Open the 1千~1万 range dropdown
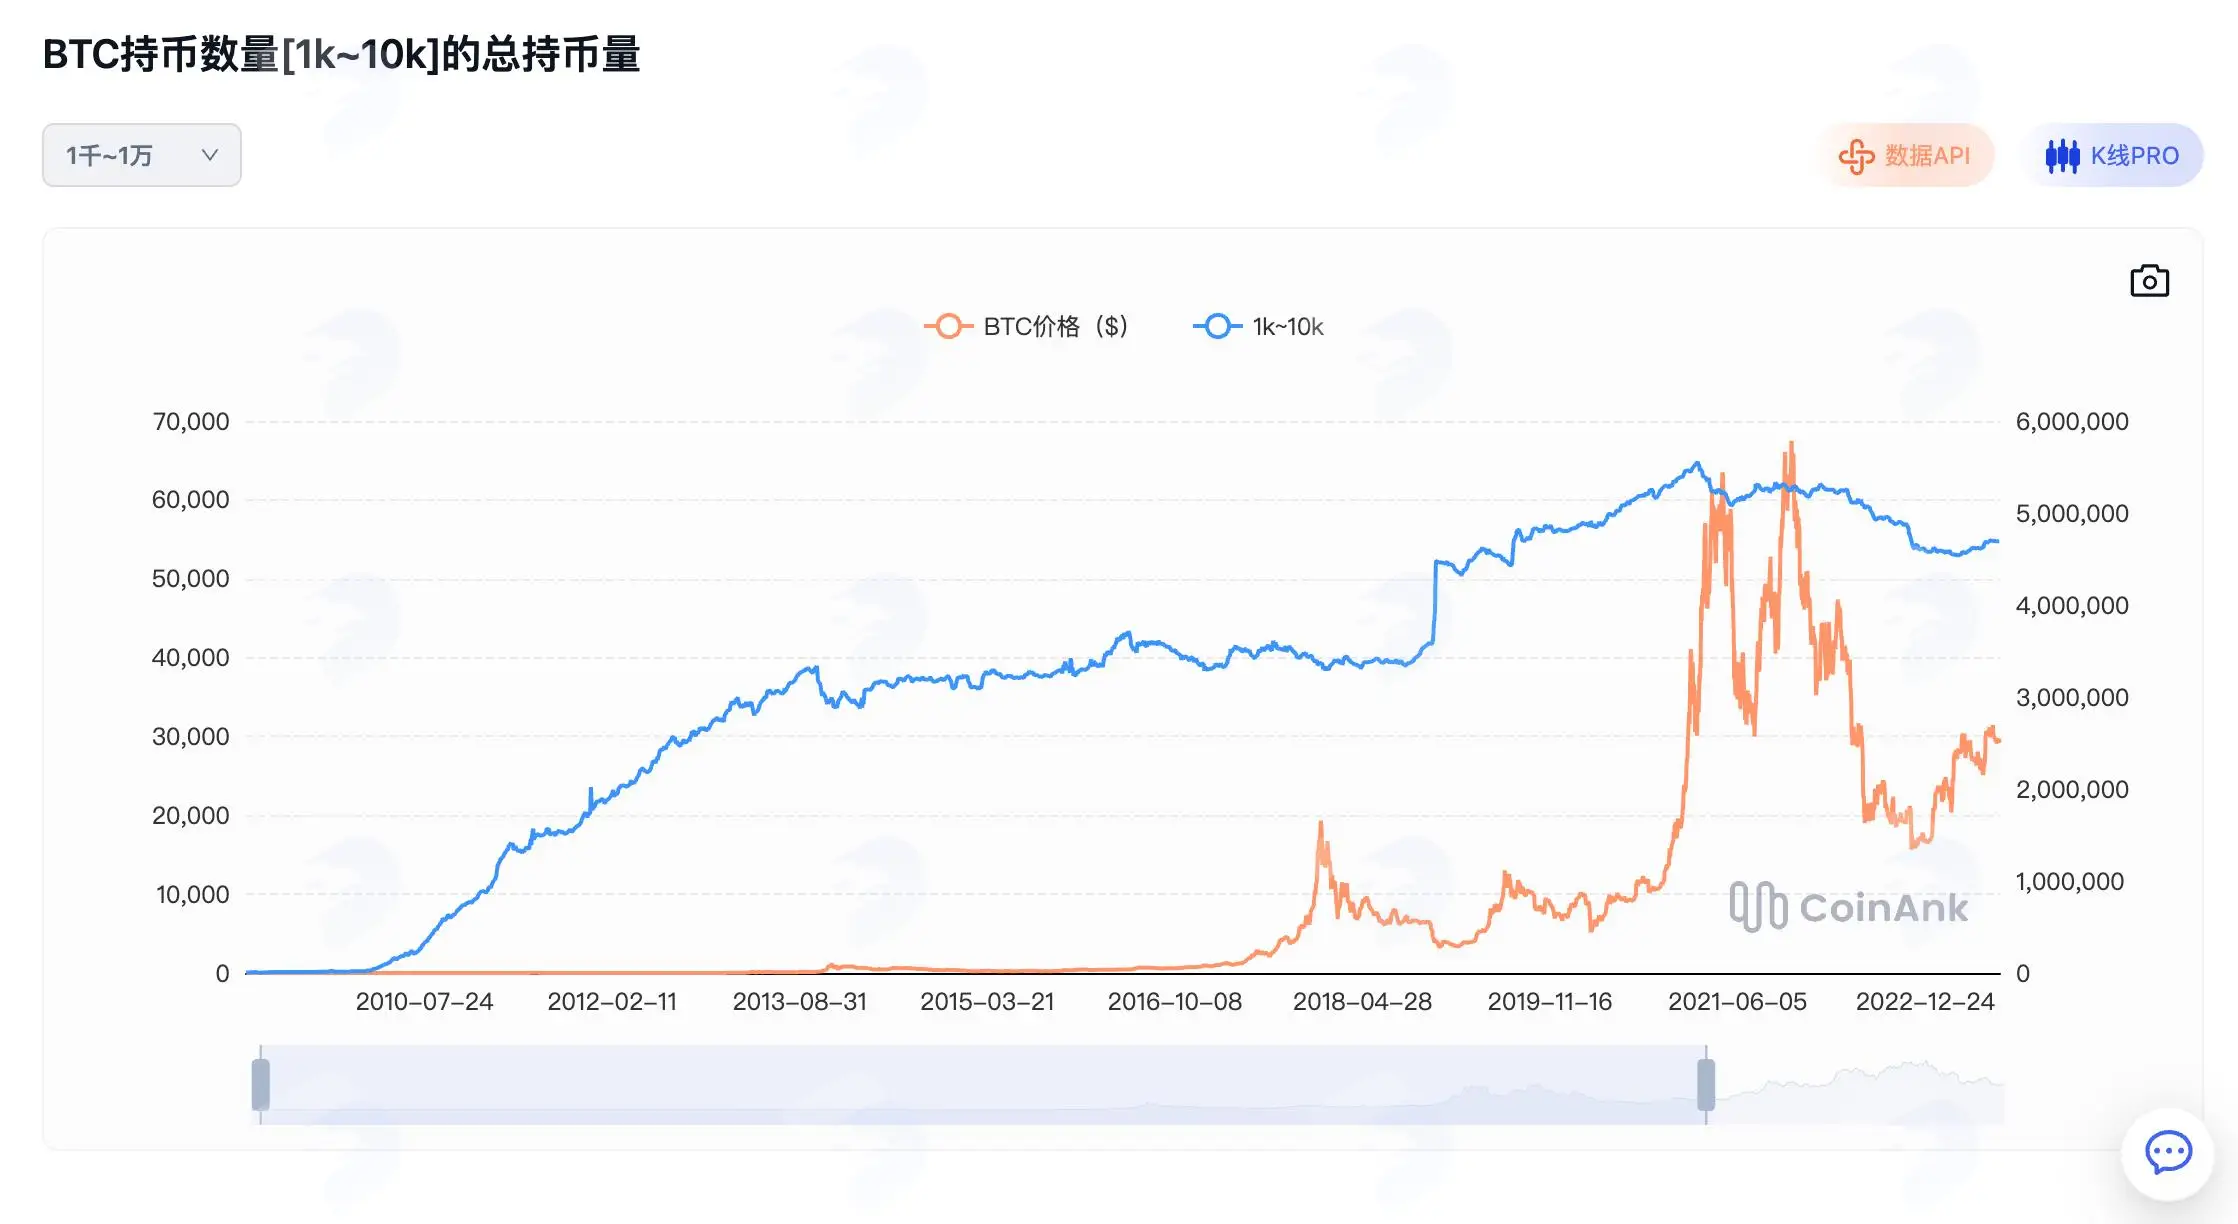 142,155
